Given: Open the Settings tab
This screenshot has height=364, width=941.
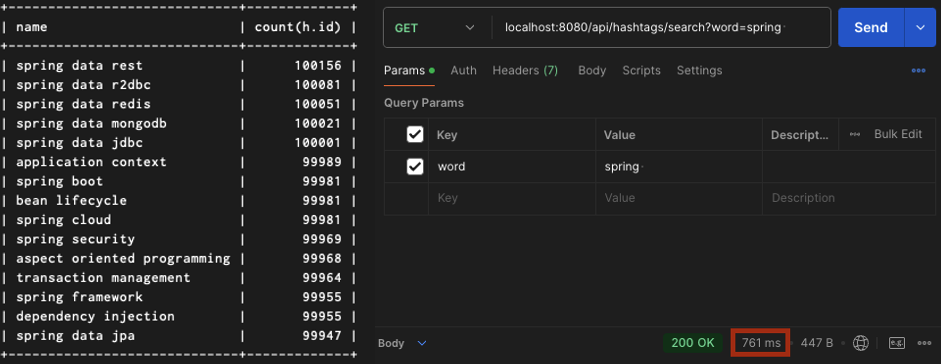Looking at the screenshot, I should pos(699,71).
